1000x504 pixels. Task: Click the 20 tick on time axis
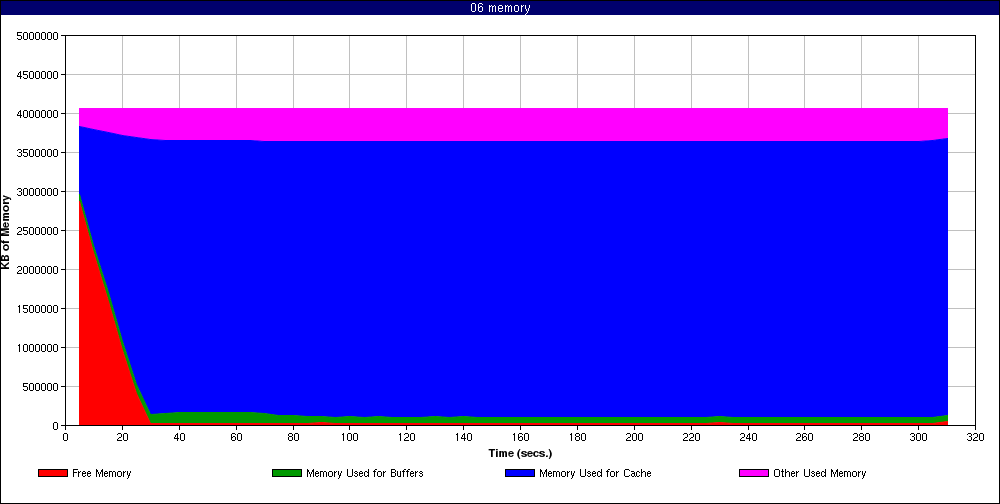[x=122, y=438]
